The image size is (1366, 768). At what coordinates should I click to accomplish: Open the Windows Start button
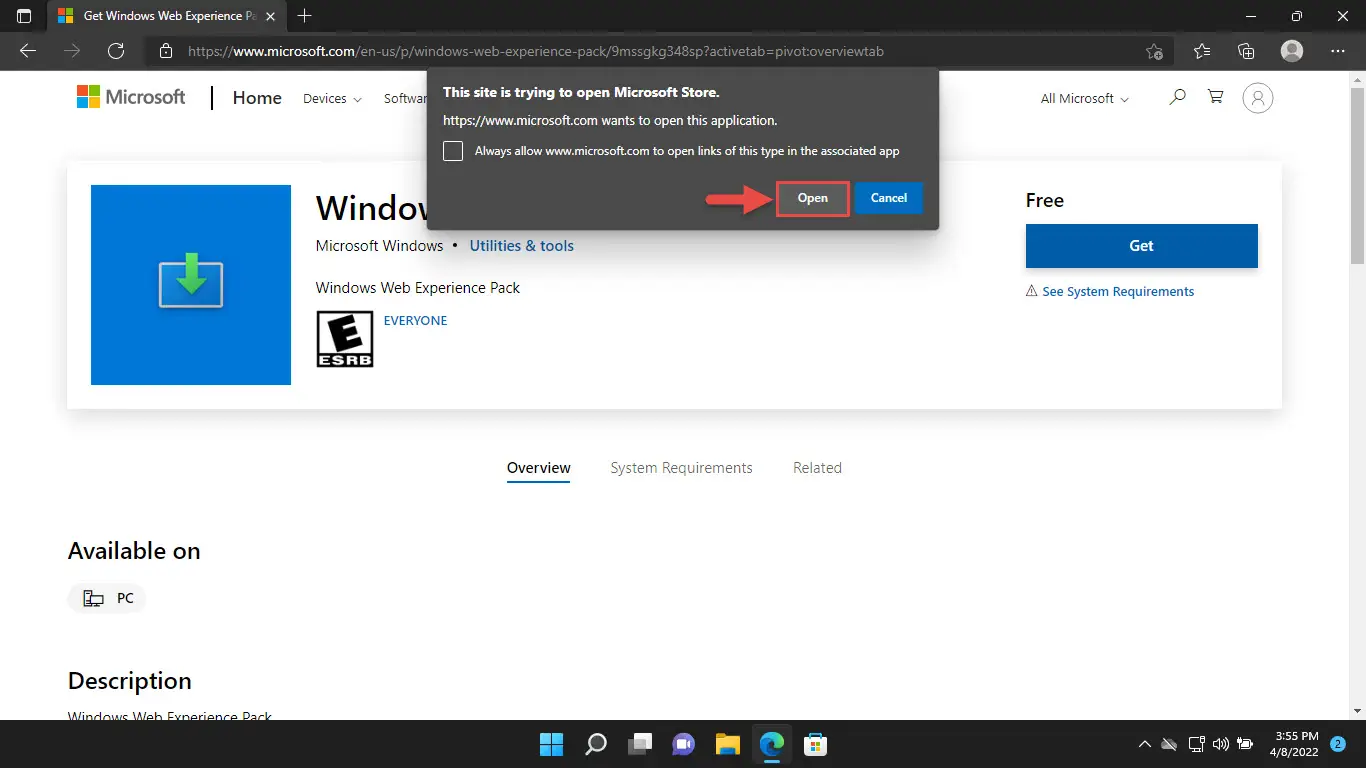[551, 744]
